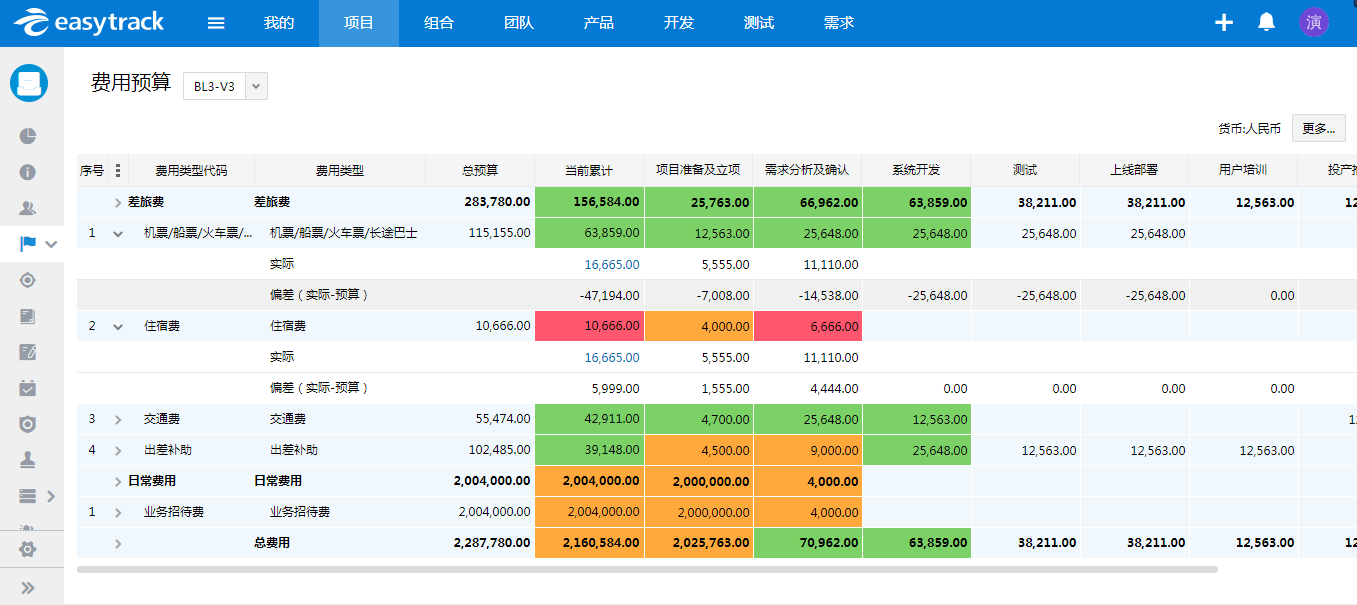
Task: Select 2,287,780.00 total budget cell
Action: 480,544
